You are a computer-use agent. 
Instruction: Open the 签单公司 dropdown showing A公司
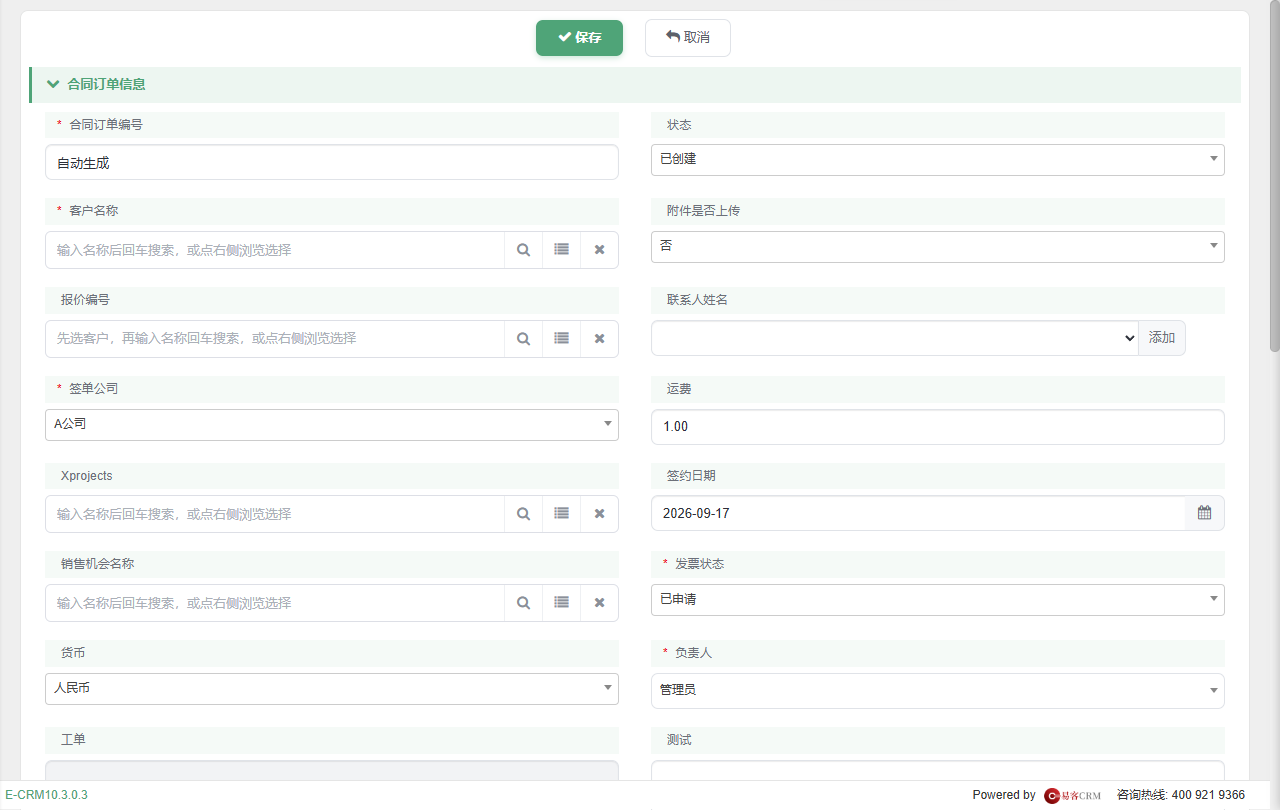tap(332, 424)
